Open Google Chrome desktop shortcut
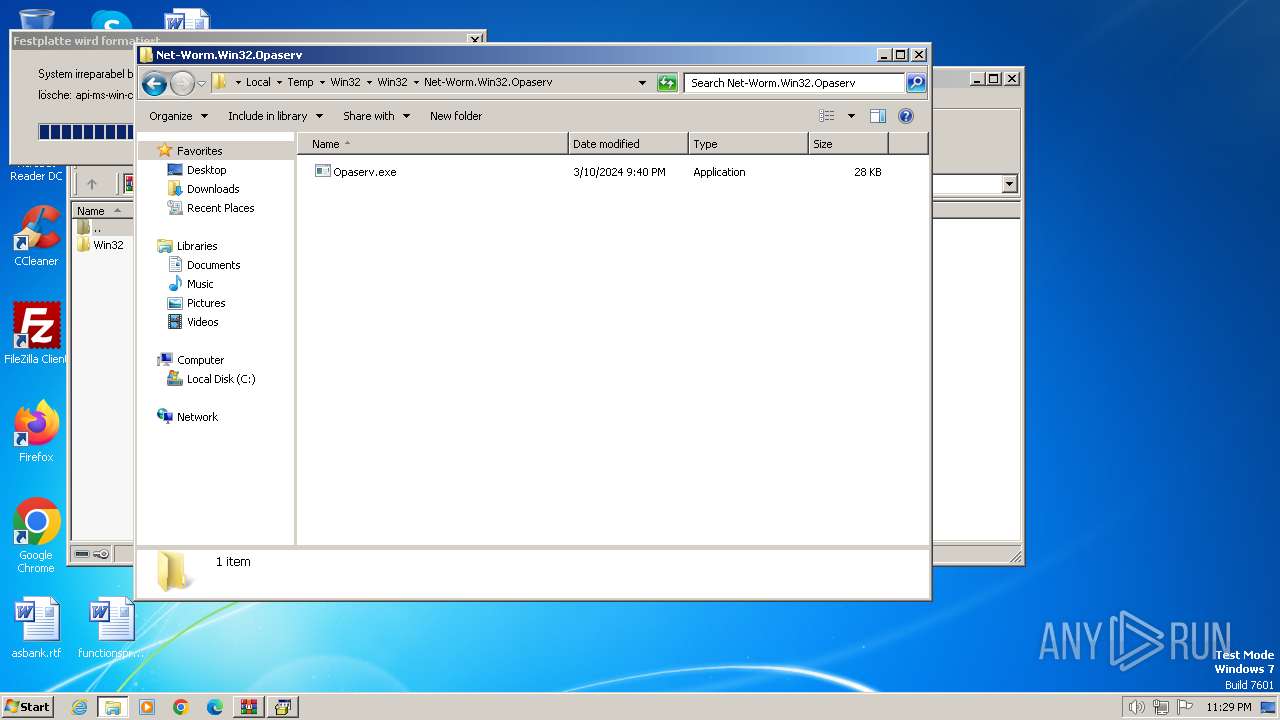This screenshot has height=720, width=1280. pos(36,536)
